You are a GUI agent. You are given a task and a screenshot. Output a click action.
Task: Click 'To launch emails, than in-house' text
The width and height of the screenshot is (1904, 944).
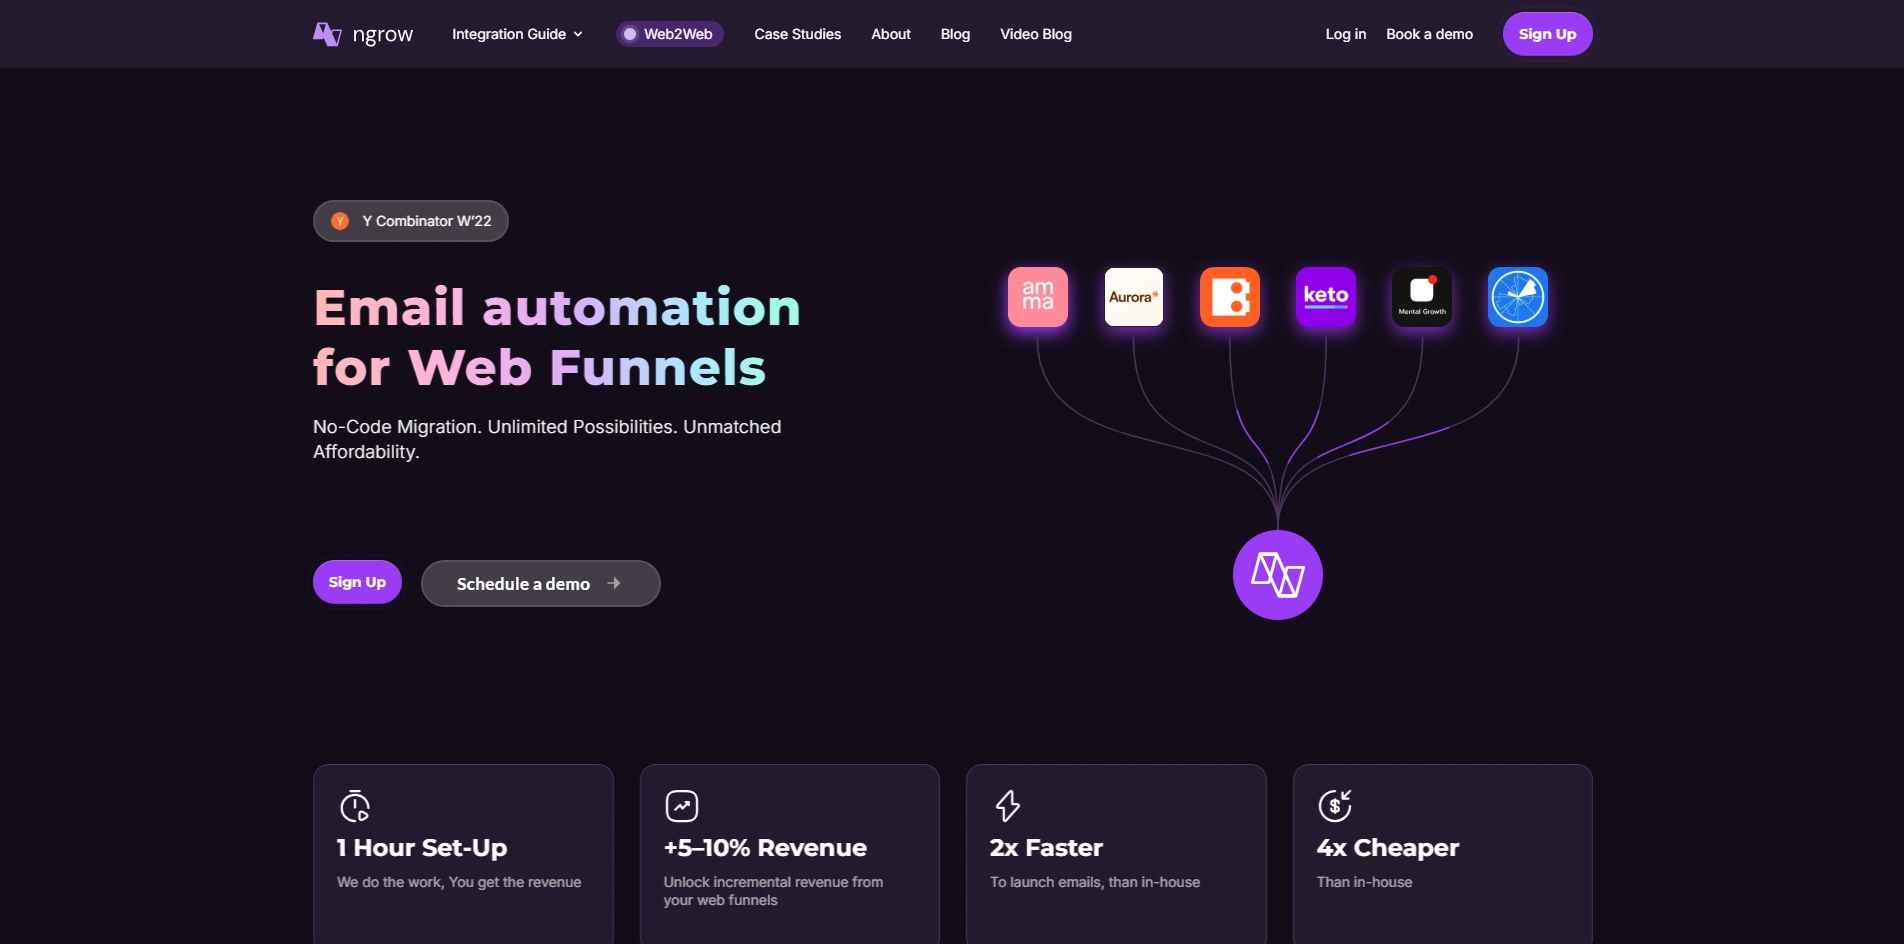1095,882
